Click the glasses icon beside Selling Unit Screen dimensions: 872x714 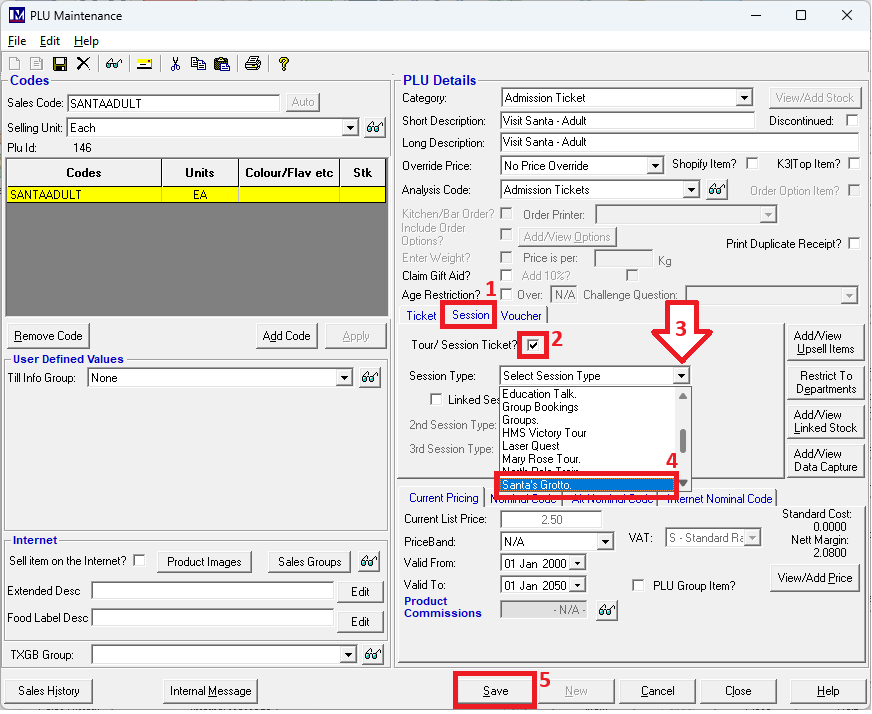374,128
